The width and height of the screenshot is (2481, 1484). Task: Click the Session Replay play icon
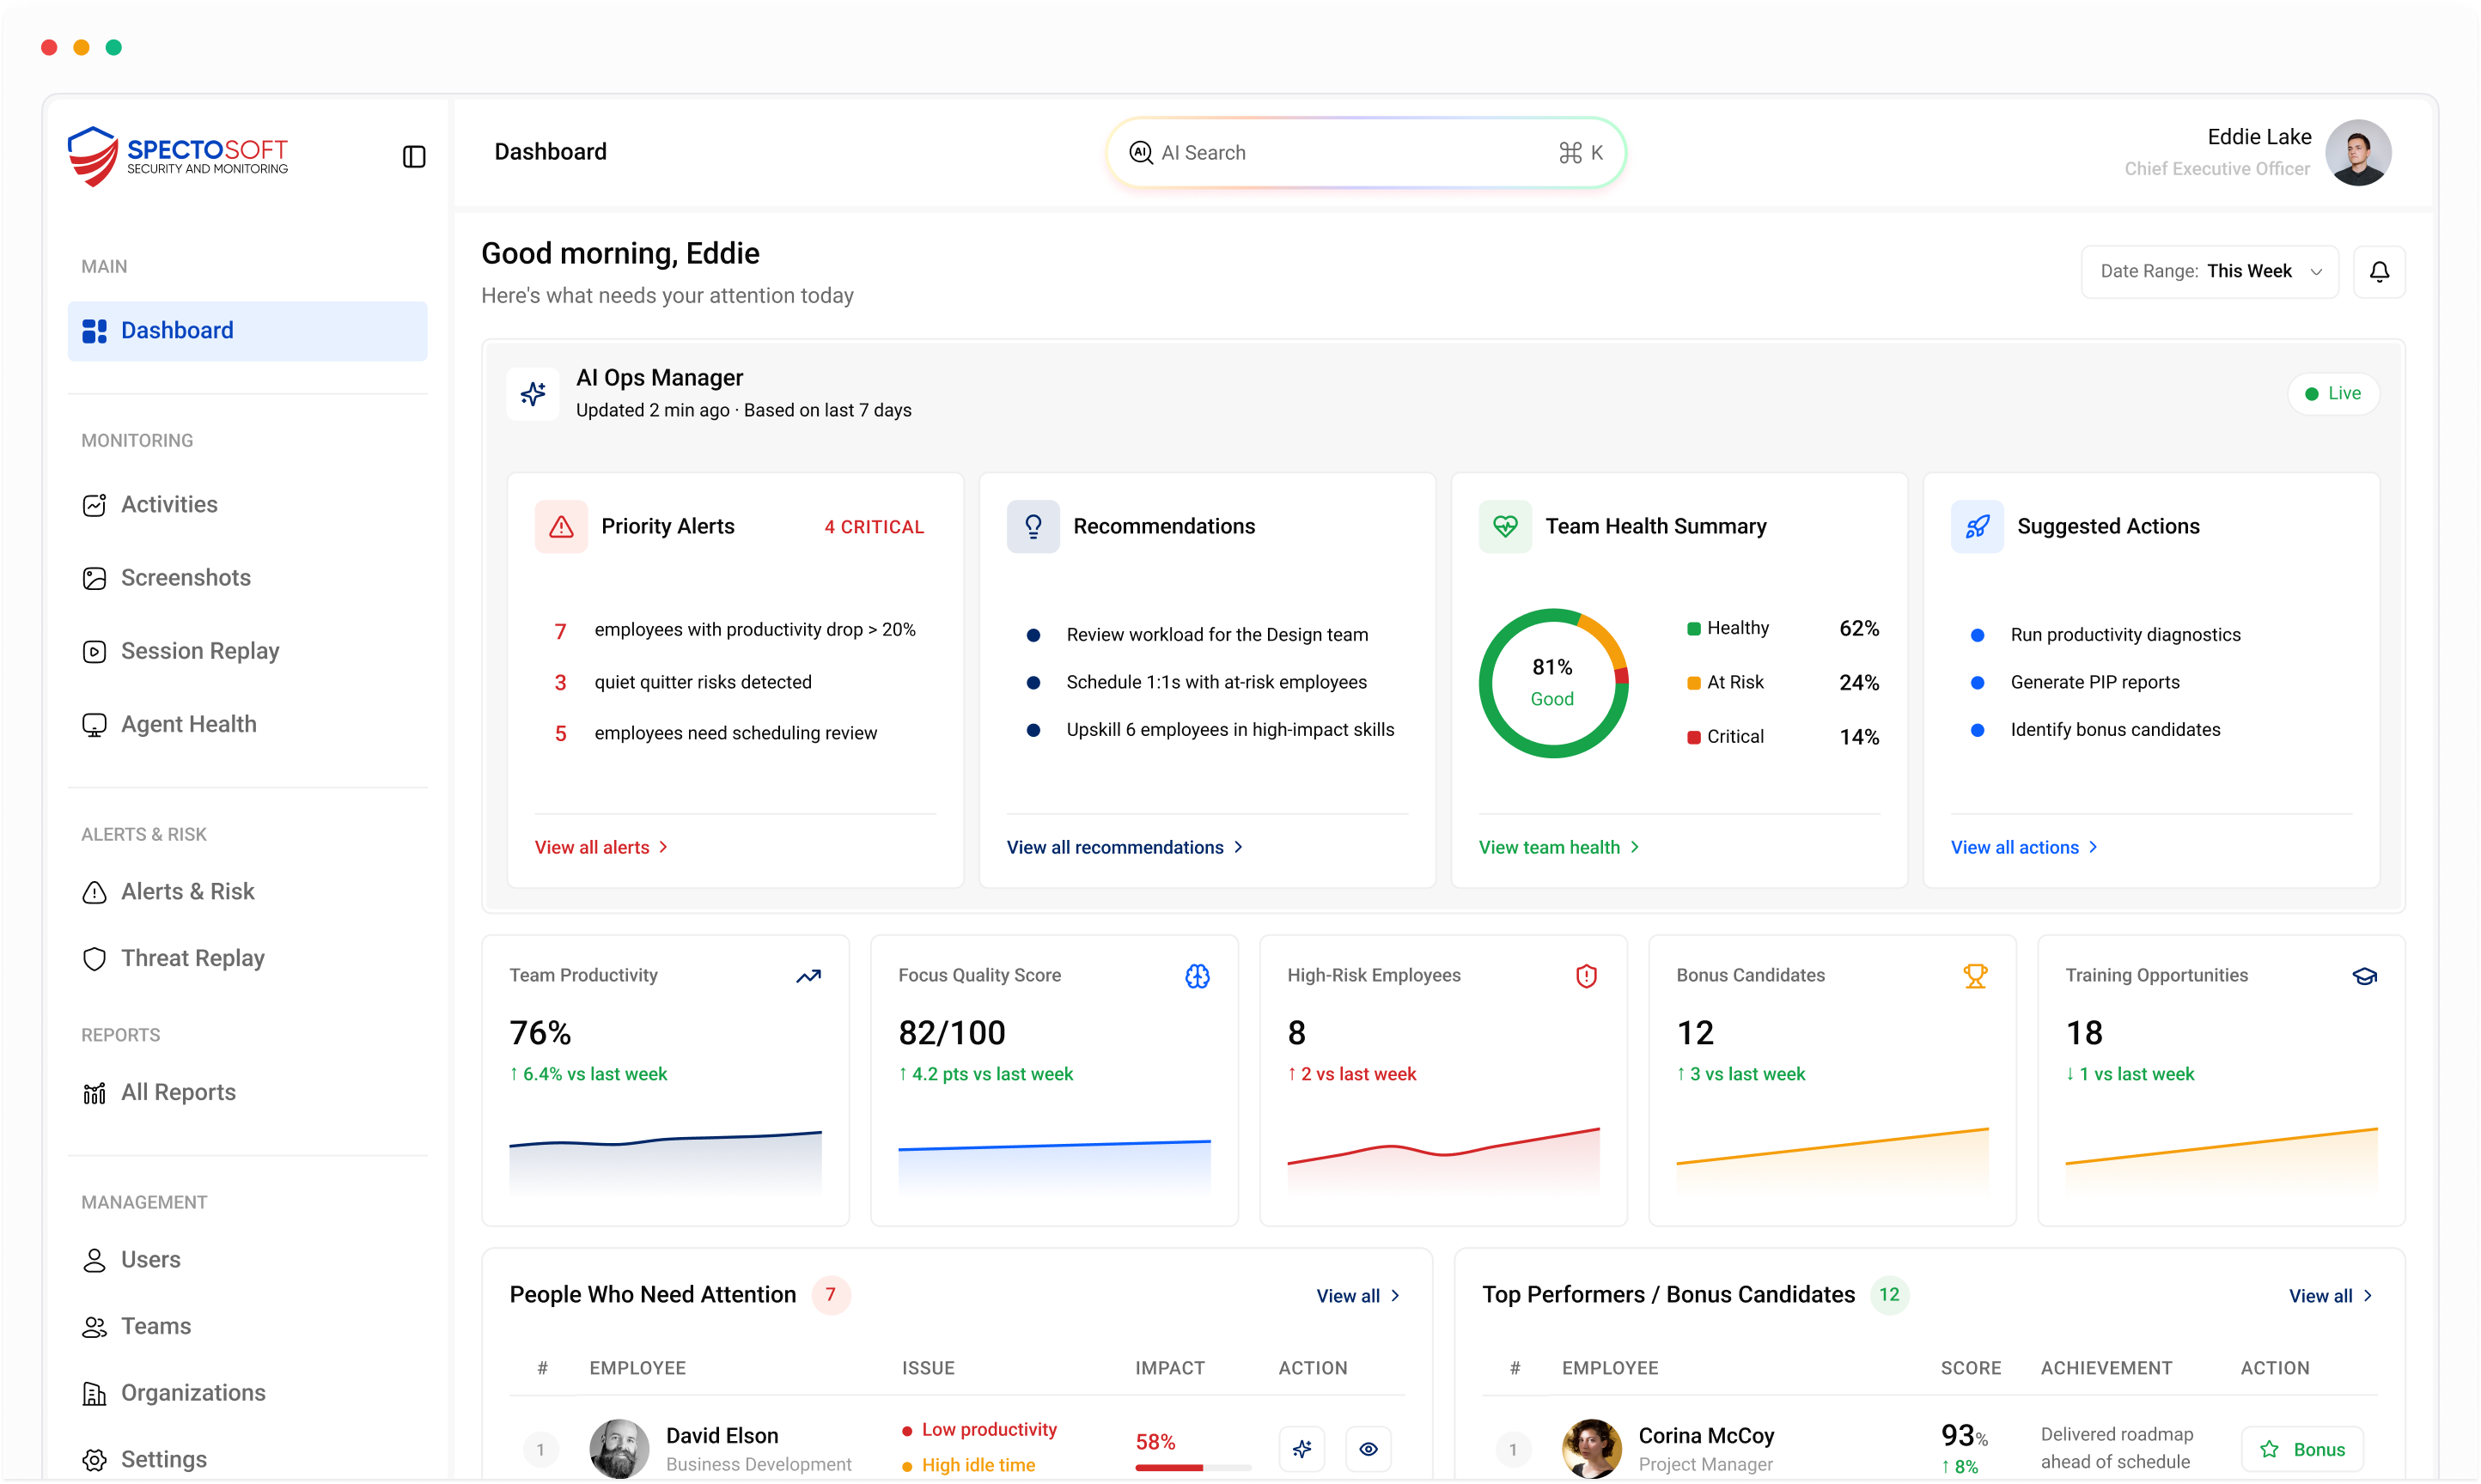(x=94, y=651)
